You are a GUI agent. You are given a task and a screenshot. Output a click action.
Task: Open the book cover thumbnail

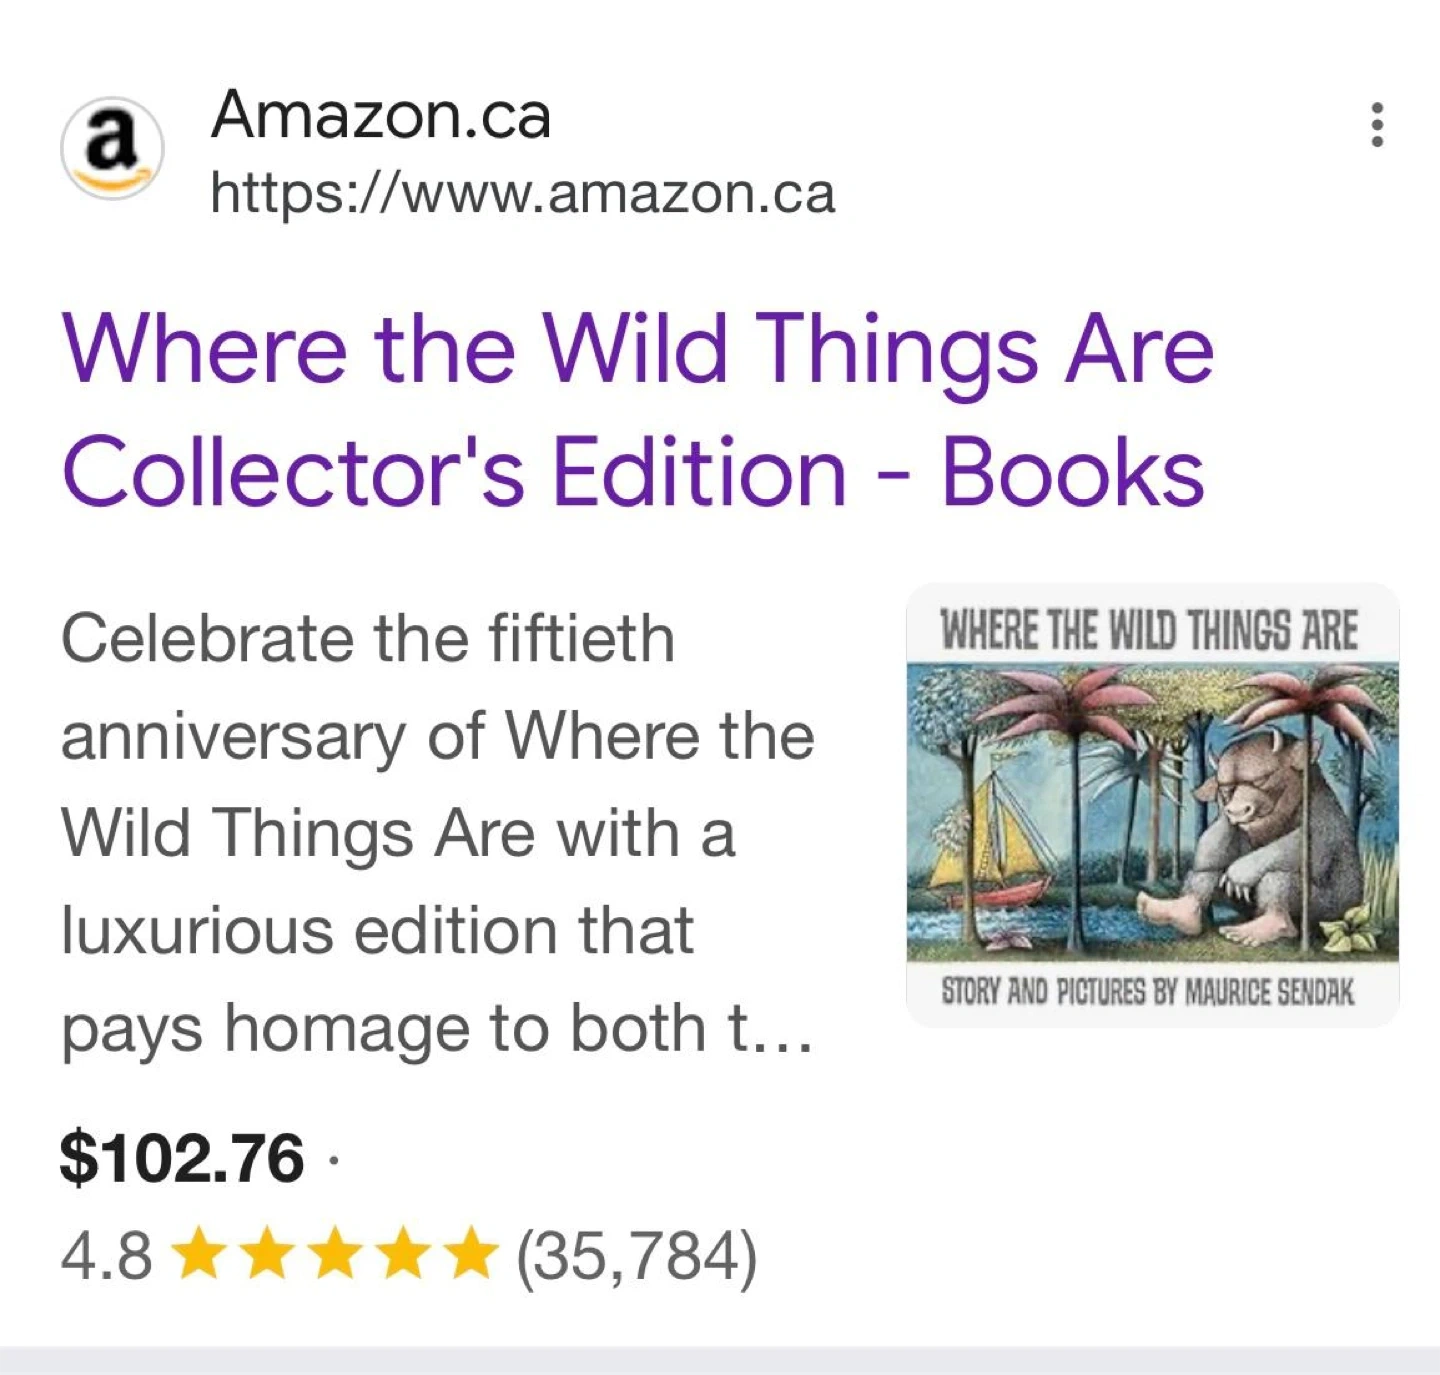[x=1152, y=805]
